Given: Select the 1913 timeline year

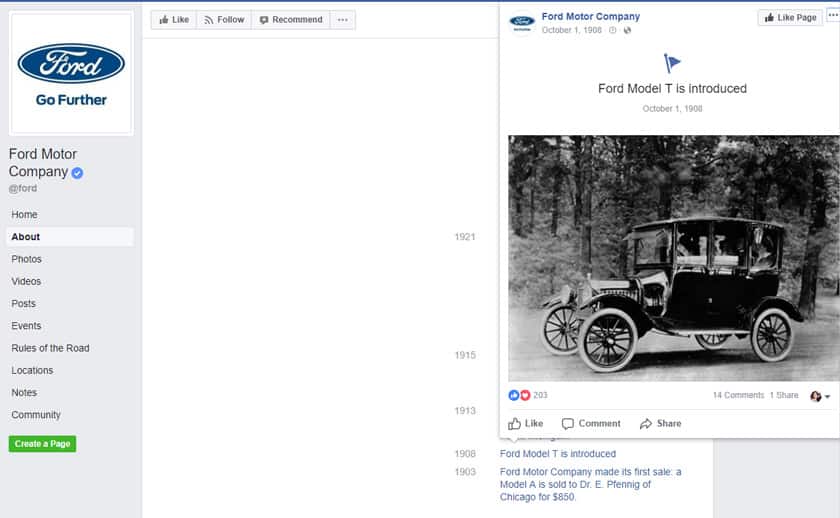Looking at the screenshot, I should click(464, 411).
